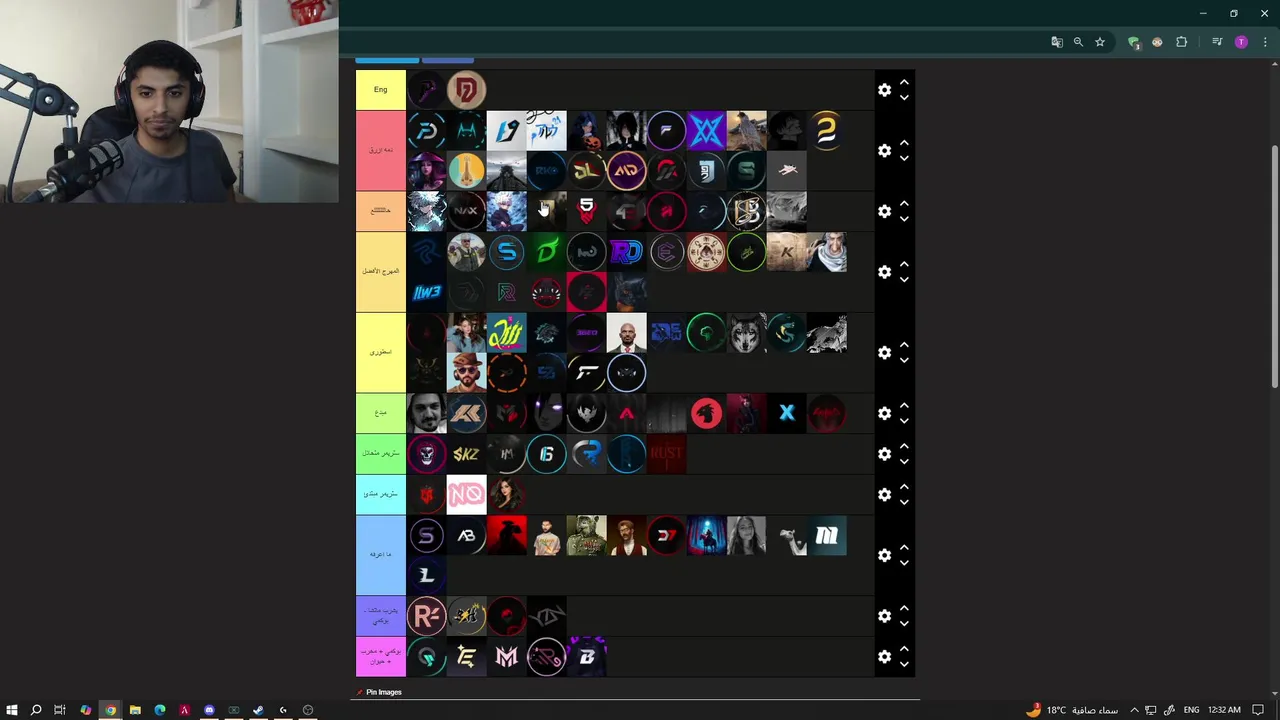Click the Google Translate icon in address bar

tap(1057, 42)
